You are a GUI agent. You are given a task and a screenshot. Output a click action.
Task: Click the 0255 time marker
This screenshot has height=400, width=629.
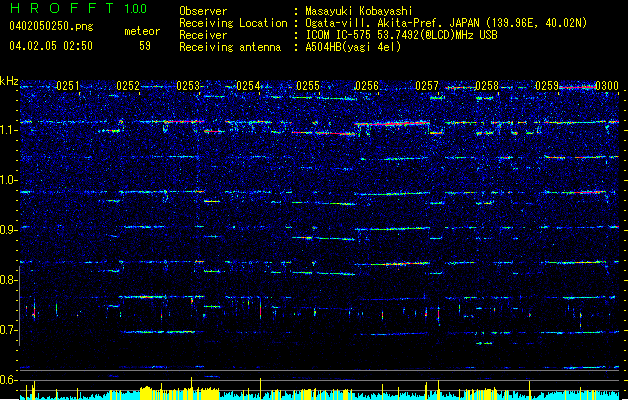(308, 86)
